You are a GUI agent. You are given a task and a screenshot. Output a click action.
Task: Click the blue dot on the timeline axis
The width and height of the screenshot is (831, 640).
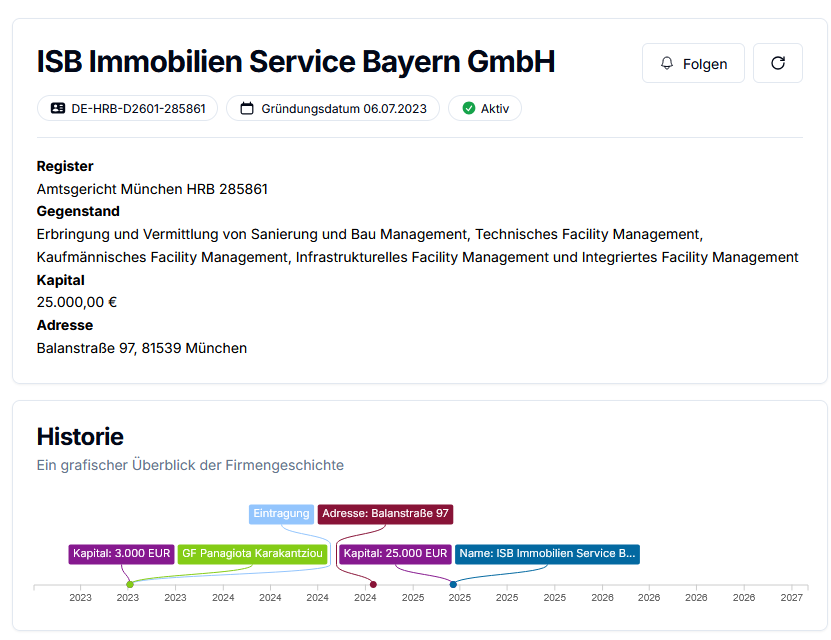pos(453,584)
